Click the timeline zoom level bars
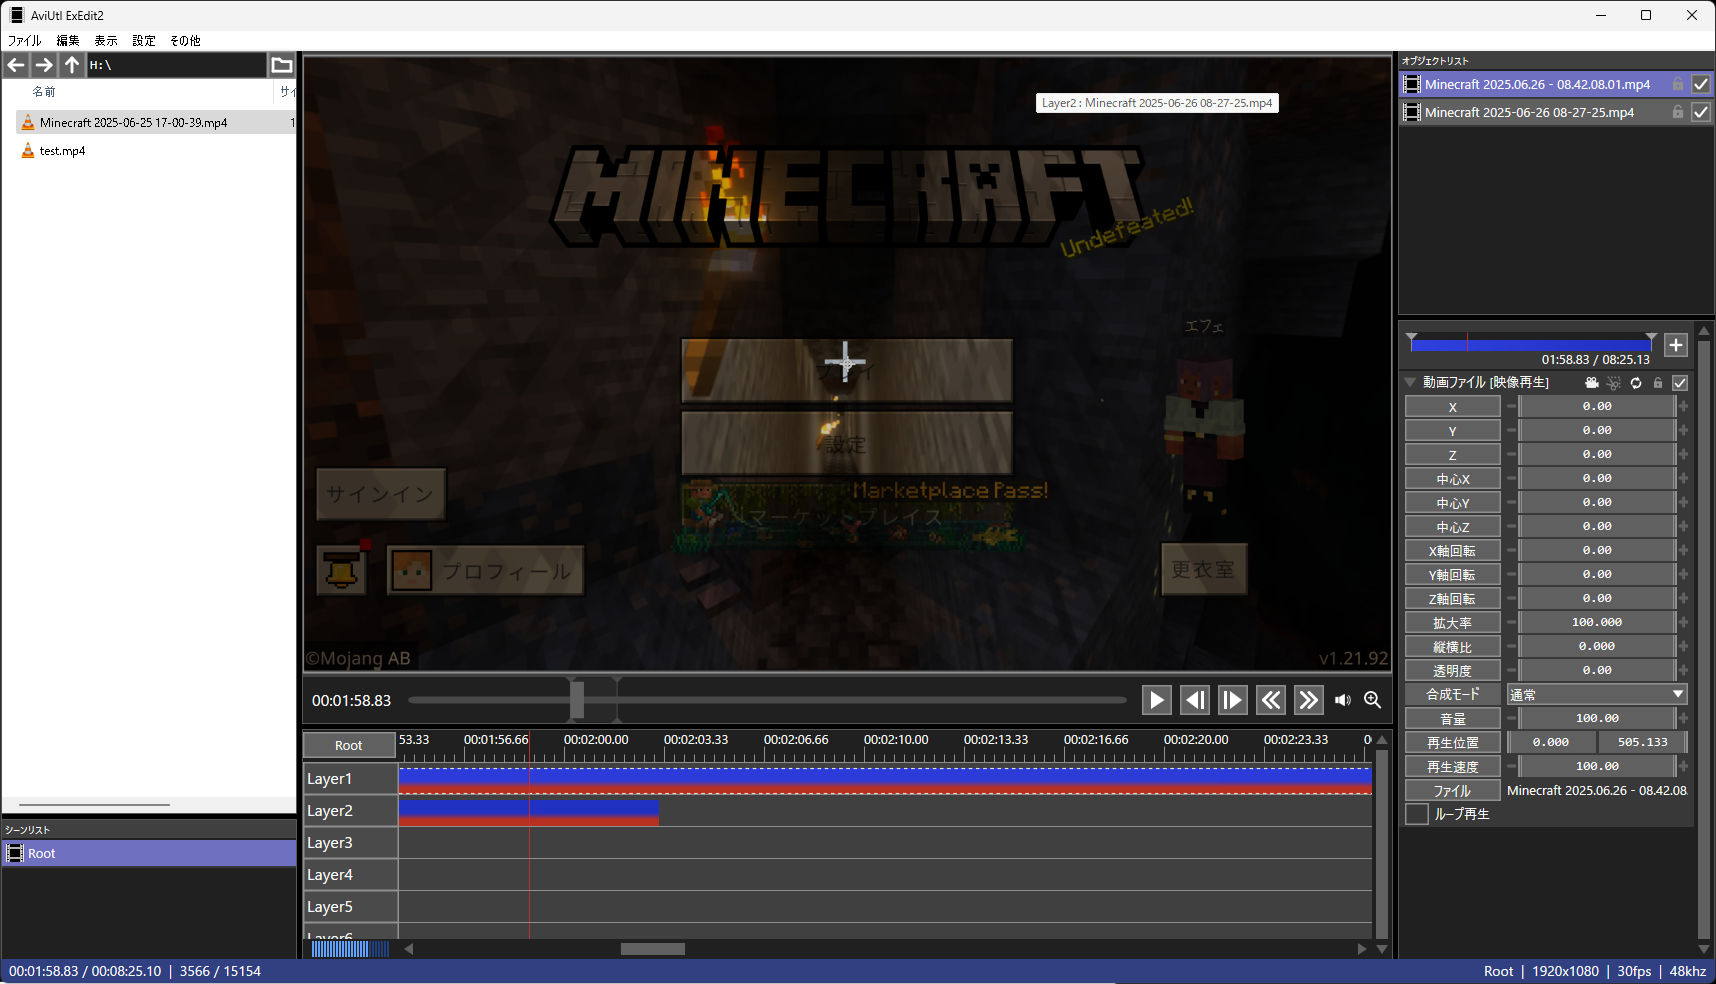 click(x=350, y=949)
